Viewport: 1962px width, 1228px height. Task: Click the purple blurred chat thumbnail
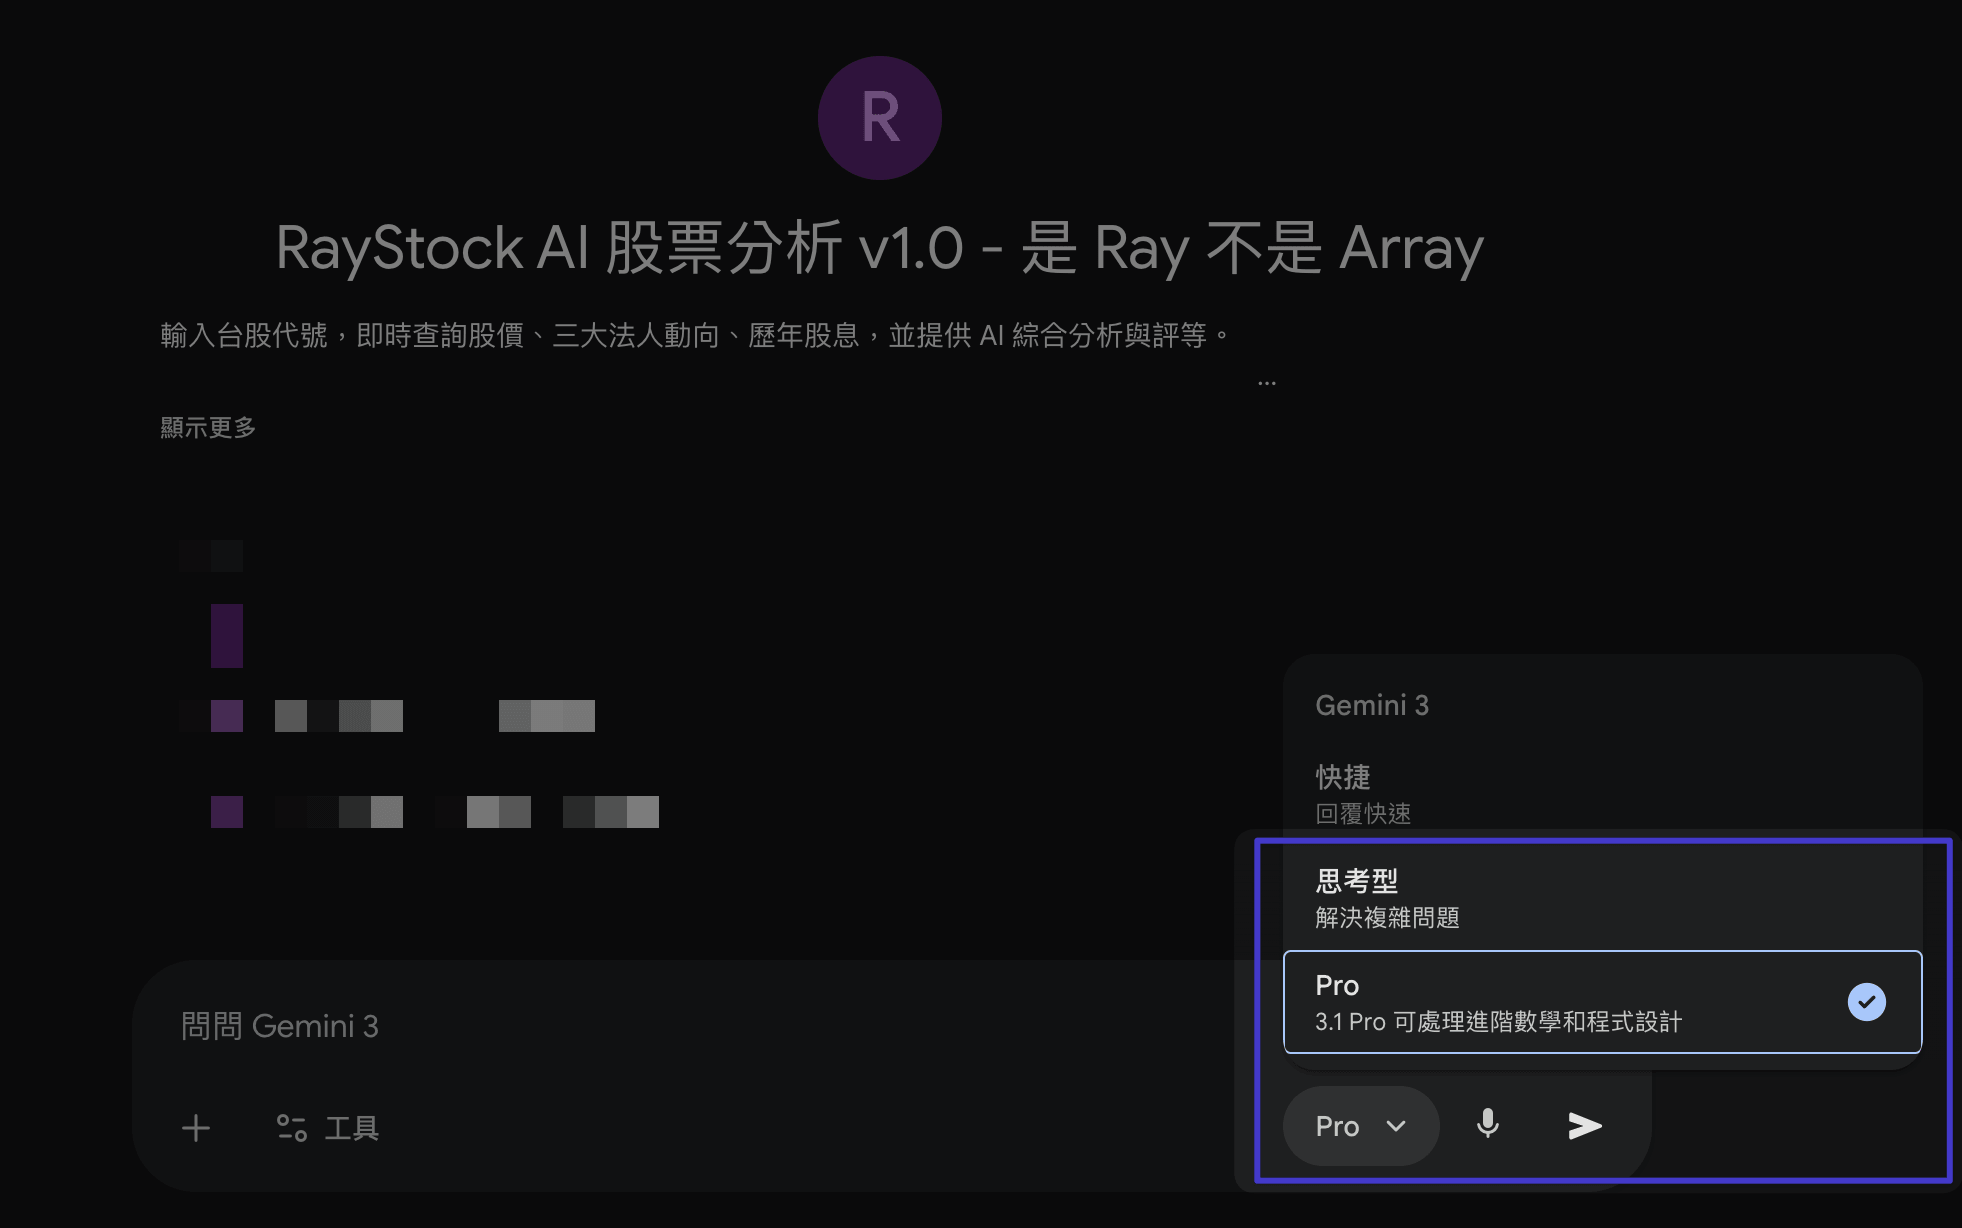(226, 635)
